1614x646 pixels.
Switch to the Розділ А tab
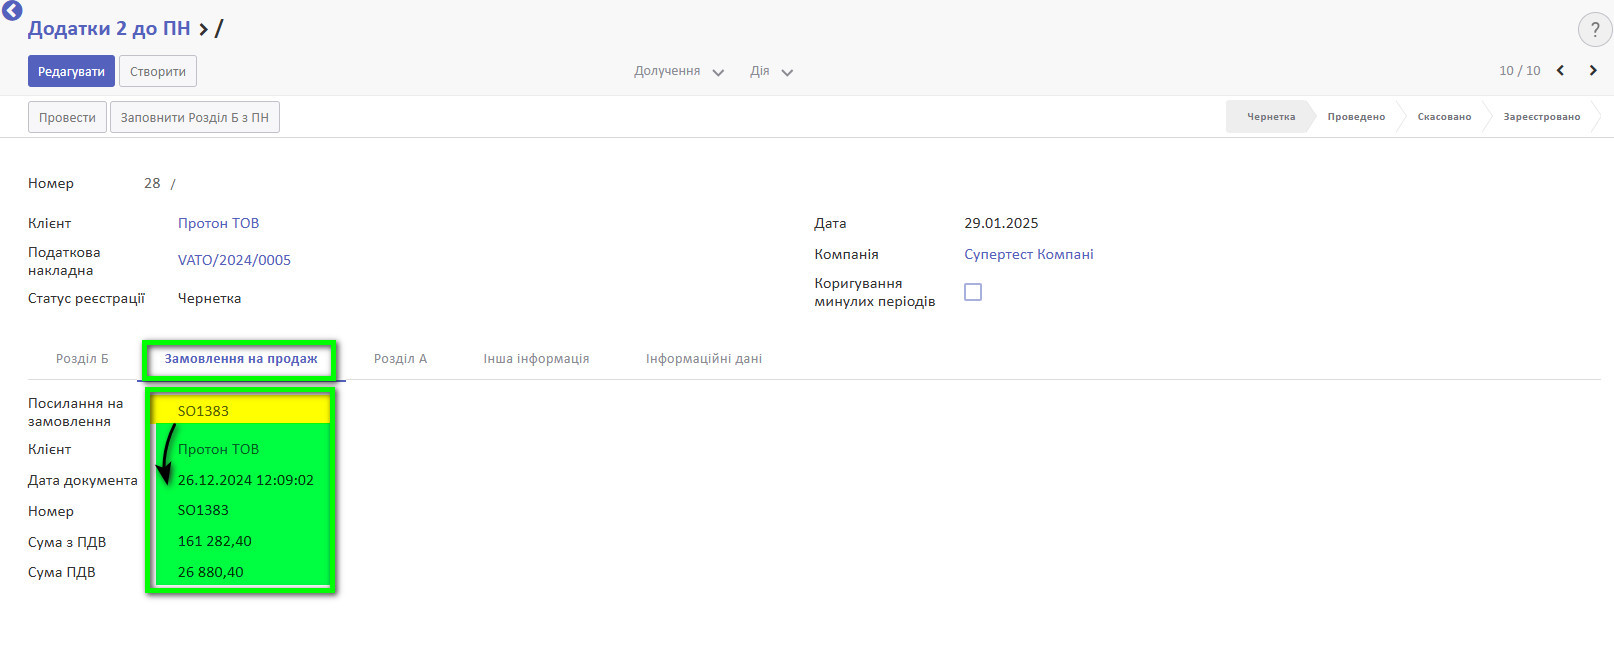tap(400, 359)
